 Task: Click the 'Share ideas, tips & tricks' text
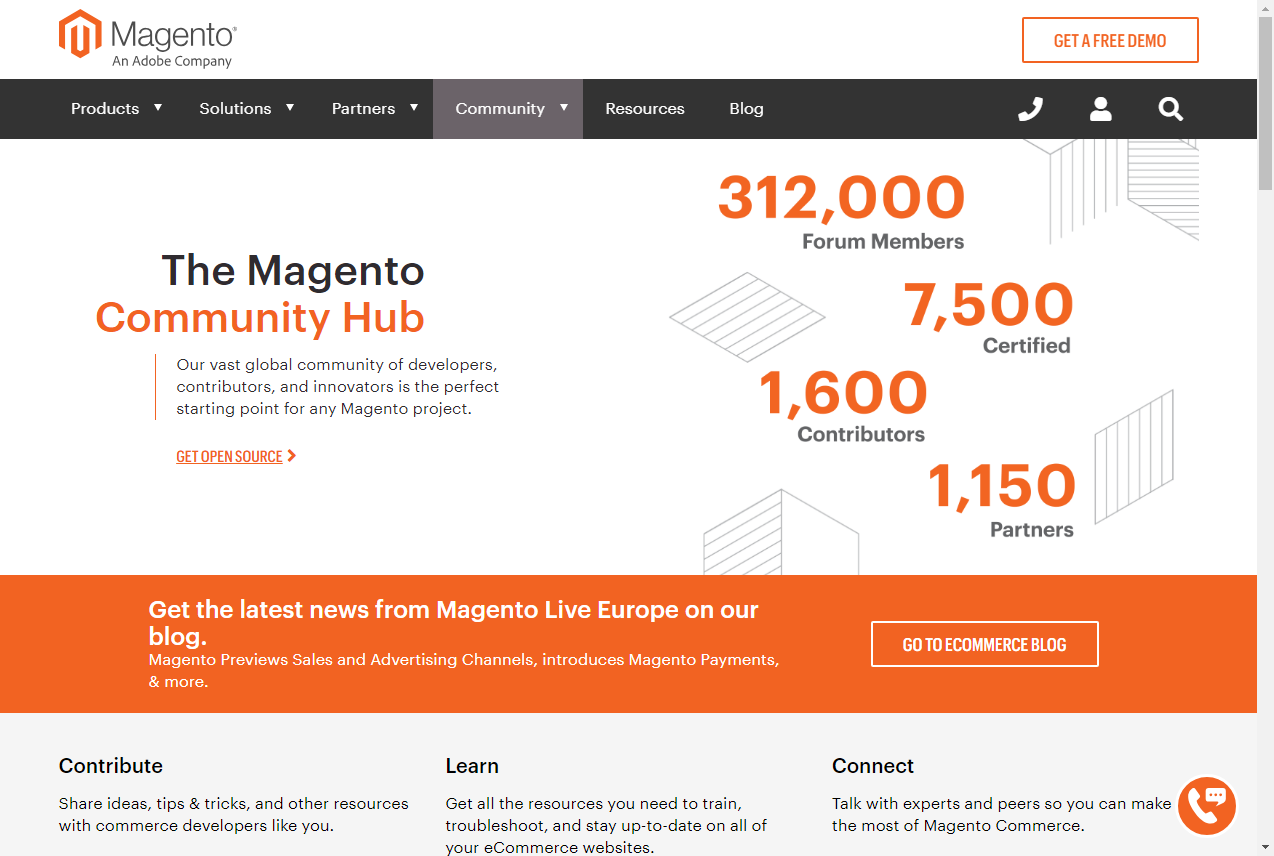(x=233, y=815)
